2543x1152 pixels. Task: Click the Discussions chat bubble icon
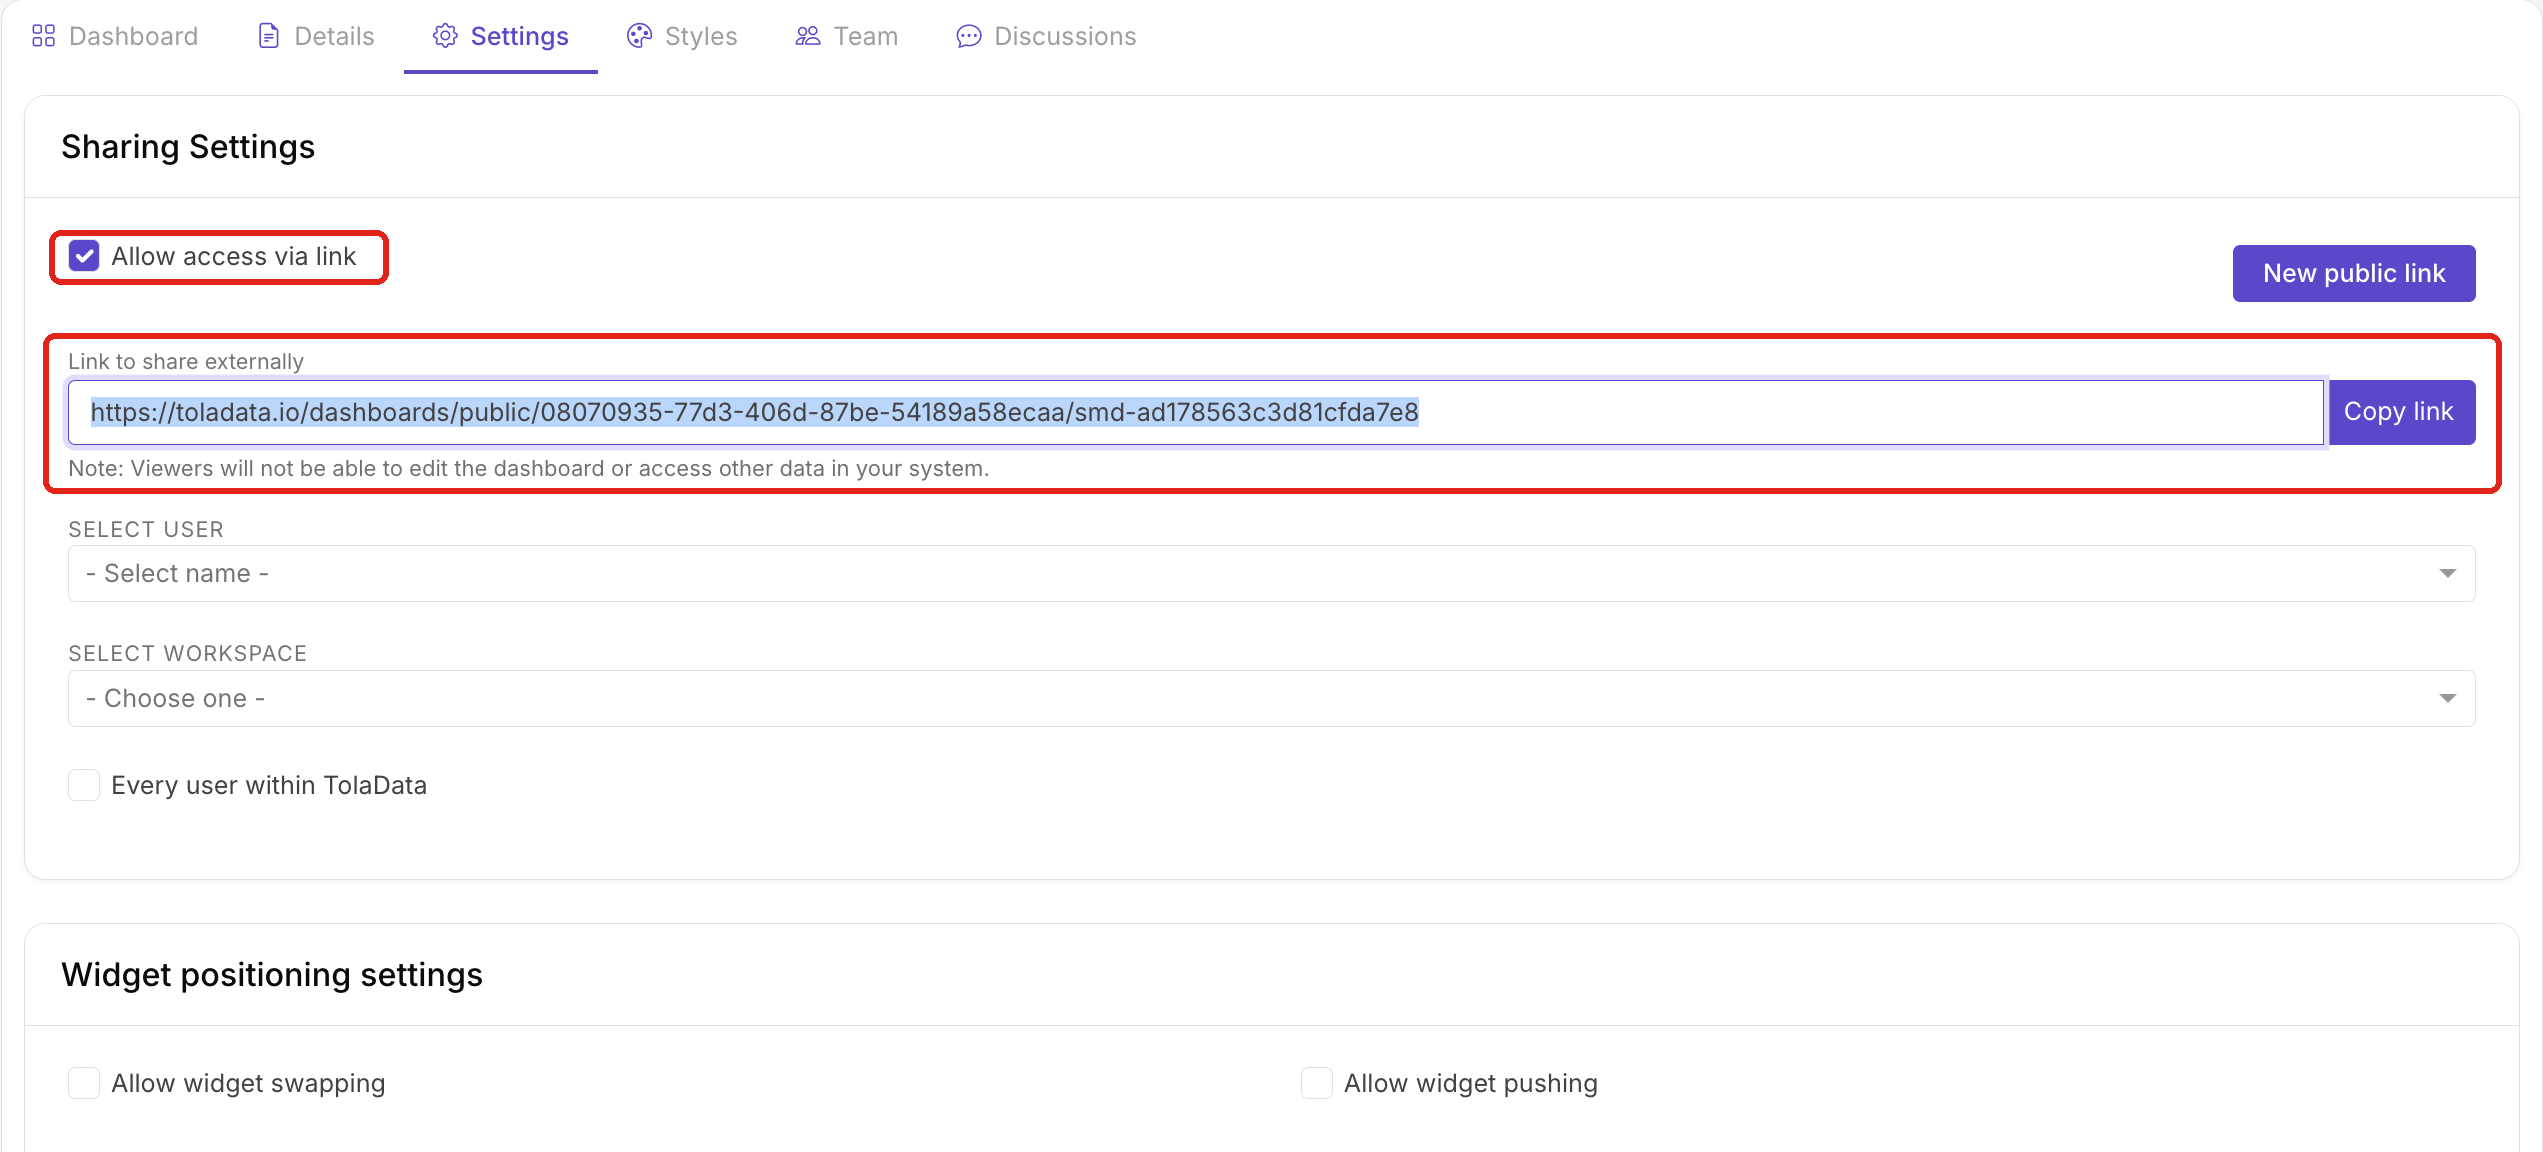(968, 36)
